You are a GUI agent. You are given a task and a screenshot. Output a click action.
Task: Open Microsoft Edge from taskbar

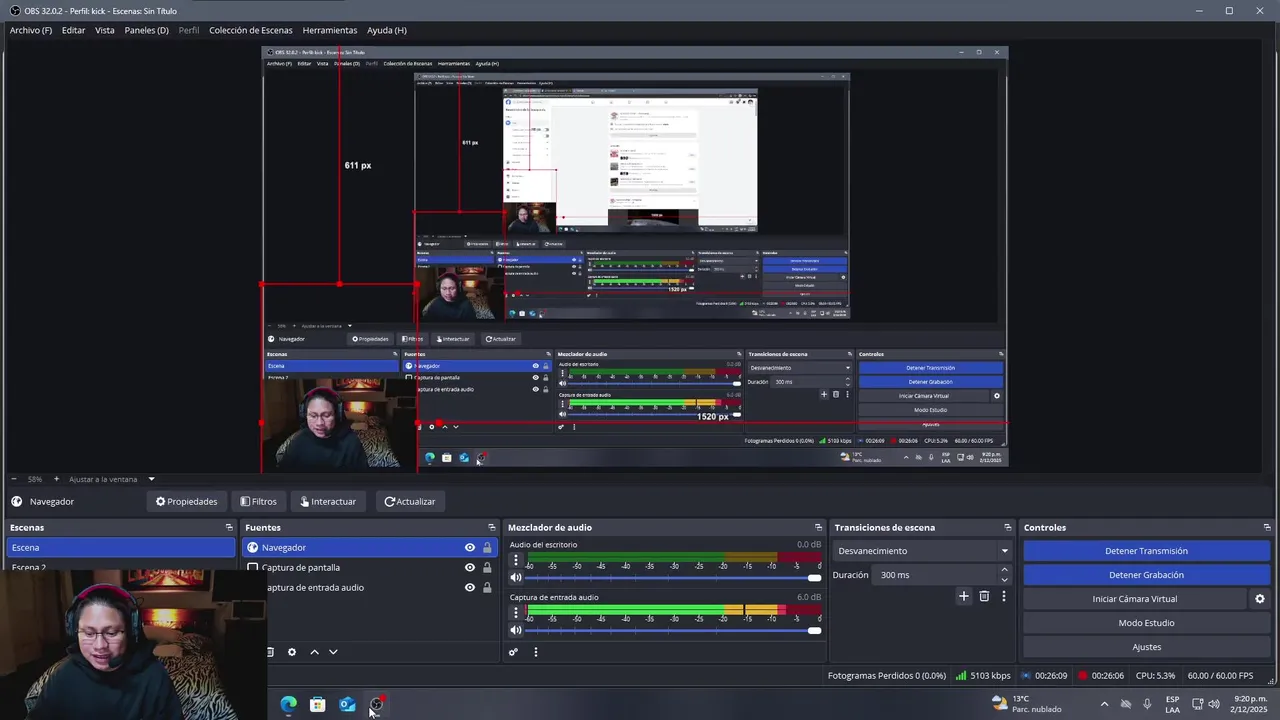[x=288, y=704]
